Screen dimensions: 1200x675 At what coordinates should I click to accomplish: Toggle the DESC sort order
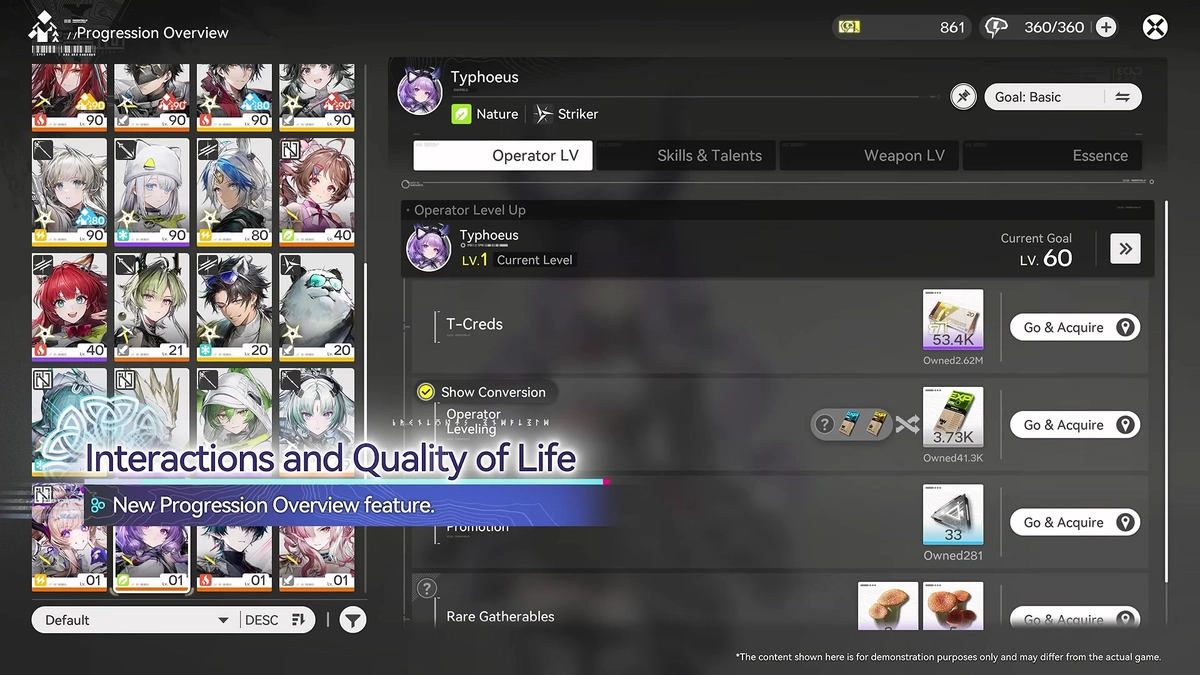(276, 620)
